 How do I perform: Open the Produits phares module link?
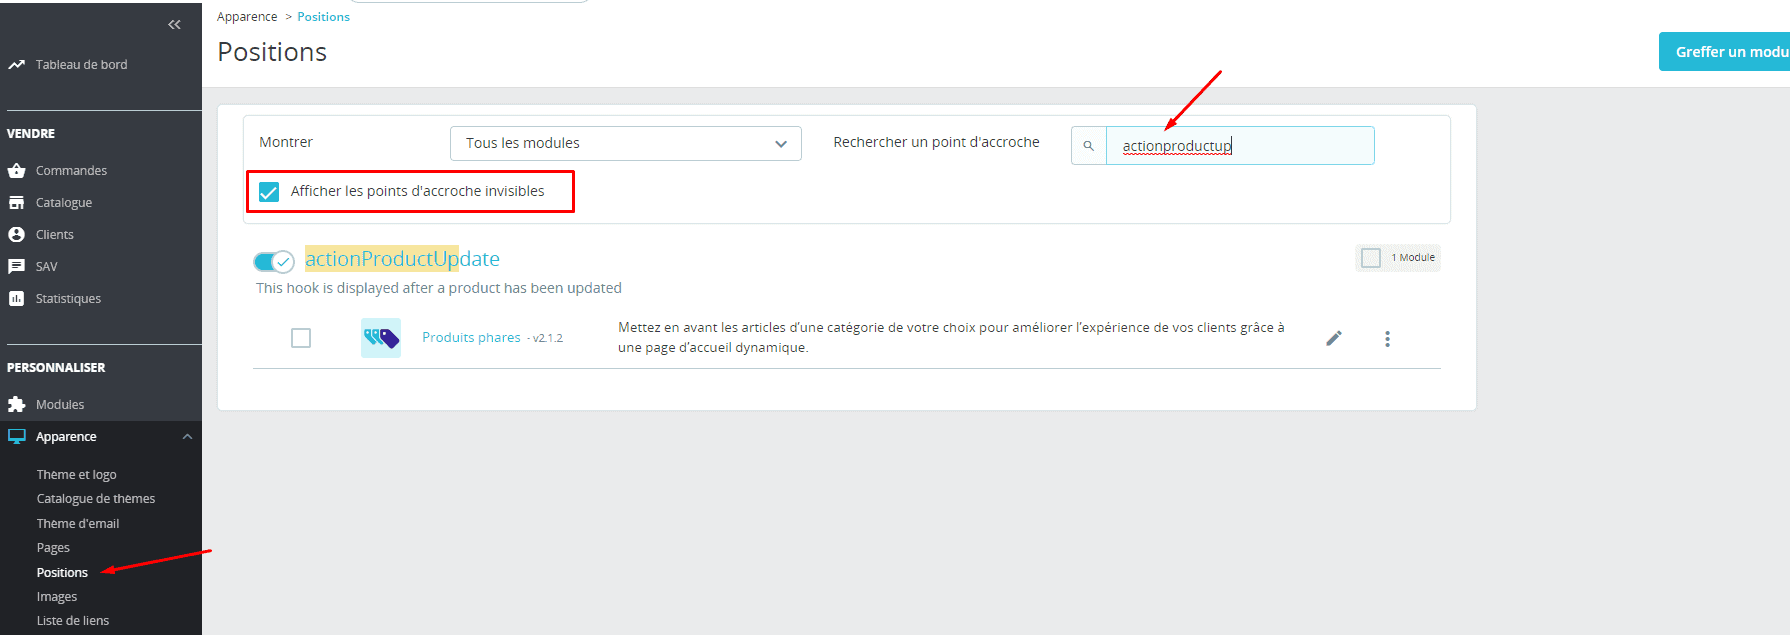point(471,338)
